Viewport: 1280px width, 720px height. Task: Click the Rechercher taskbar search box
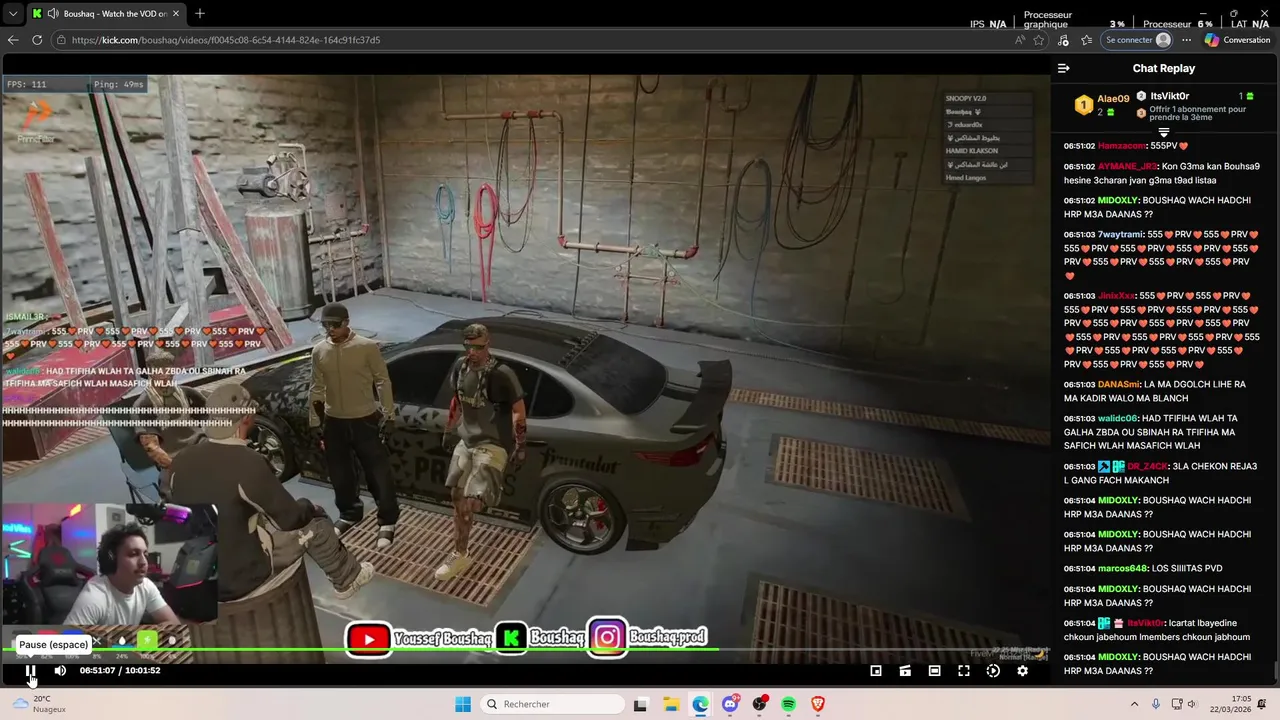551,704
